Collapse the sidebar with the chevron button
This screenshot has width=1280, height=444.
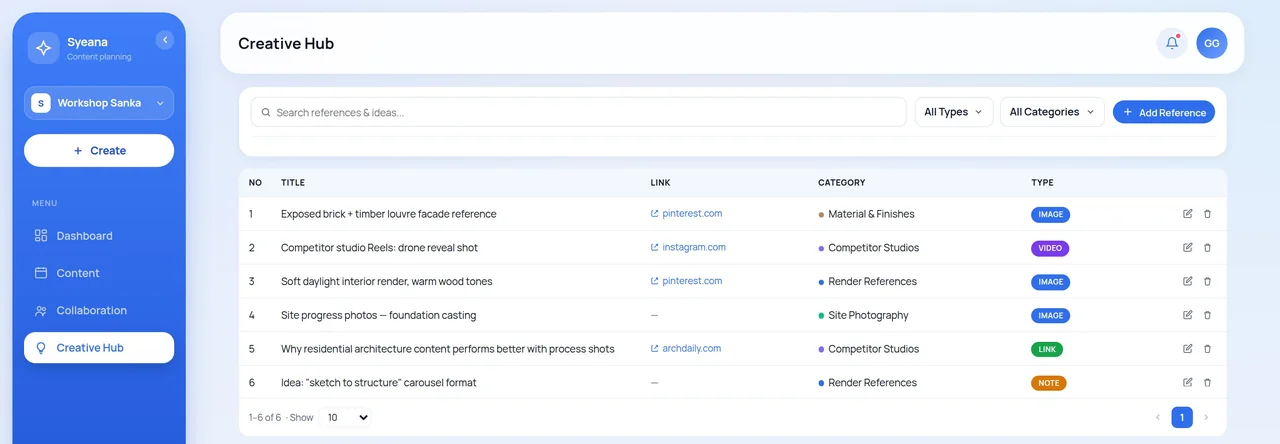click(x=165, y=40)
